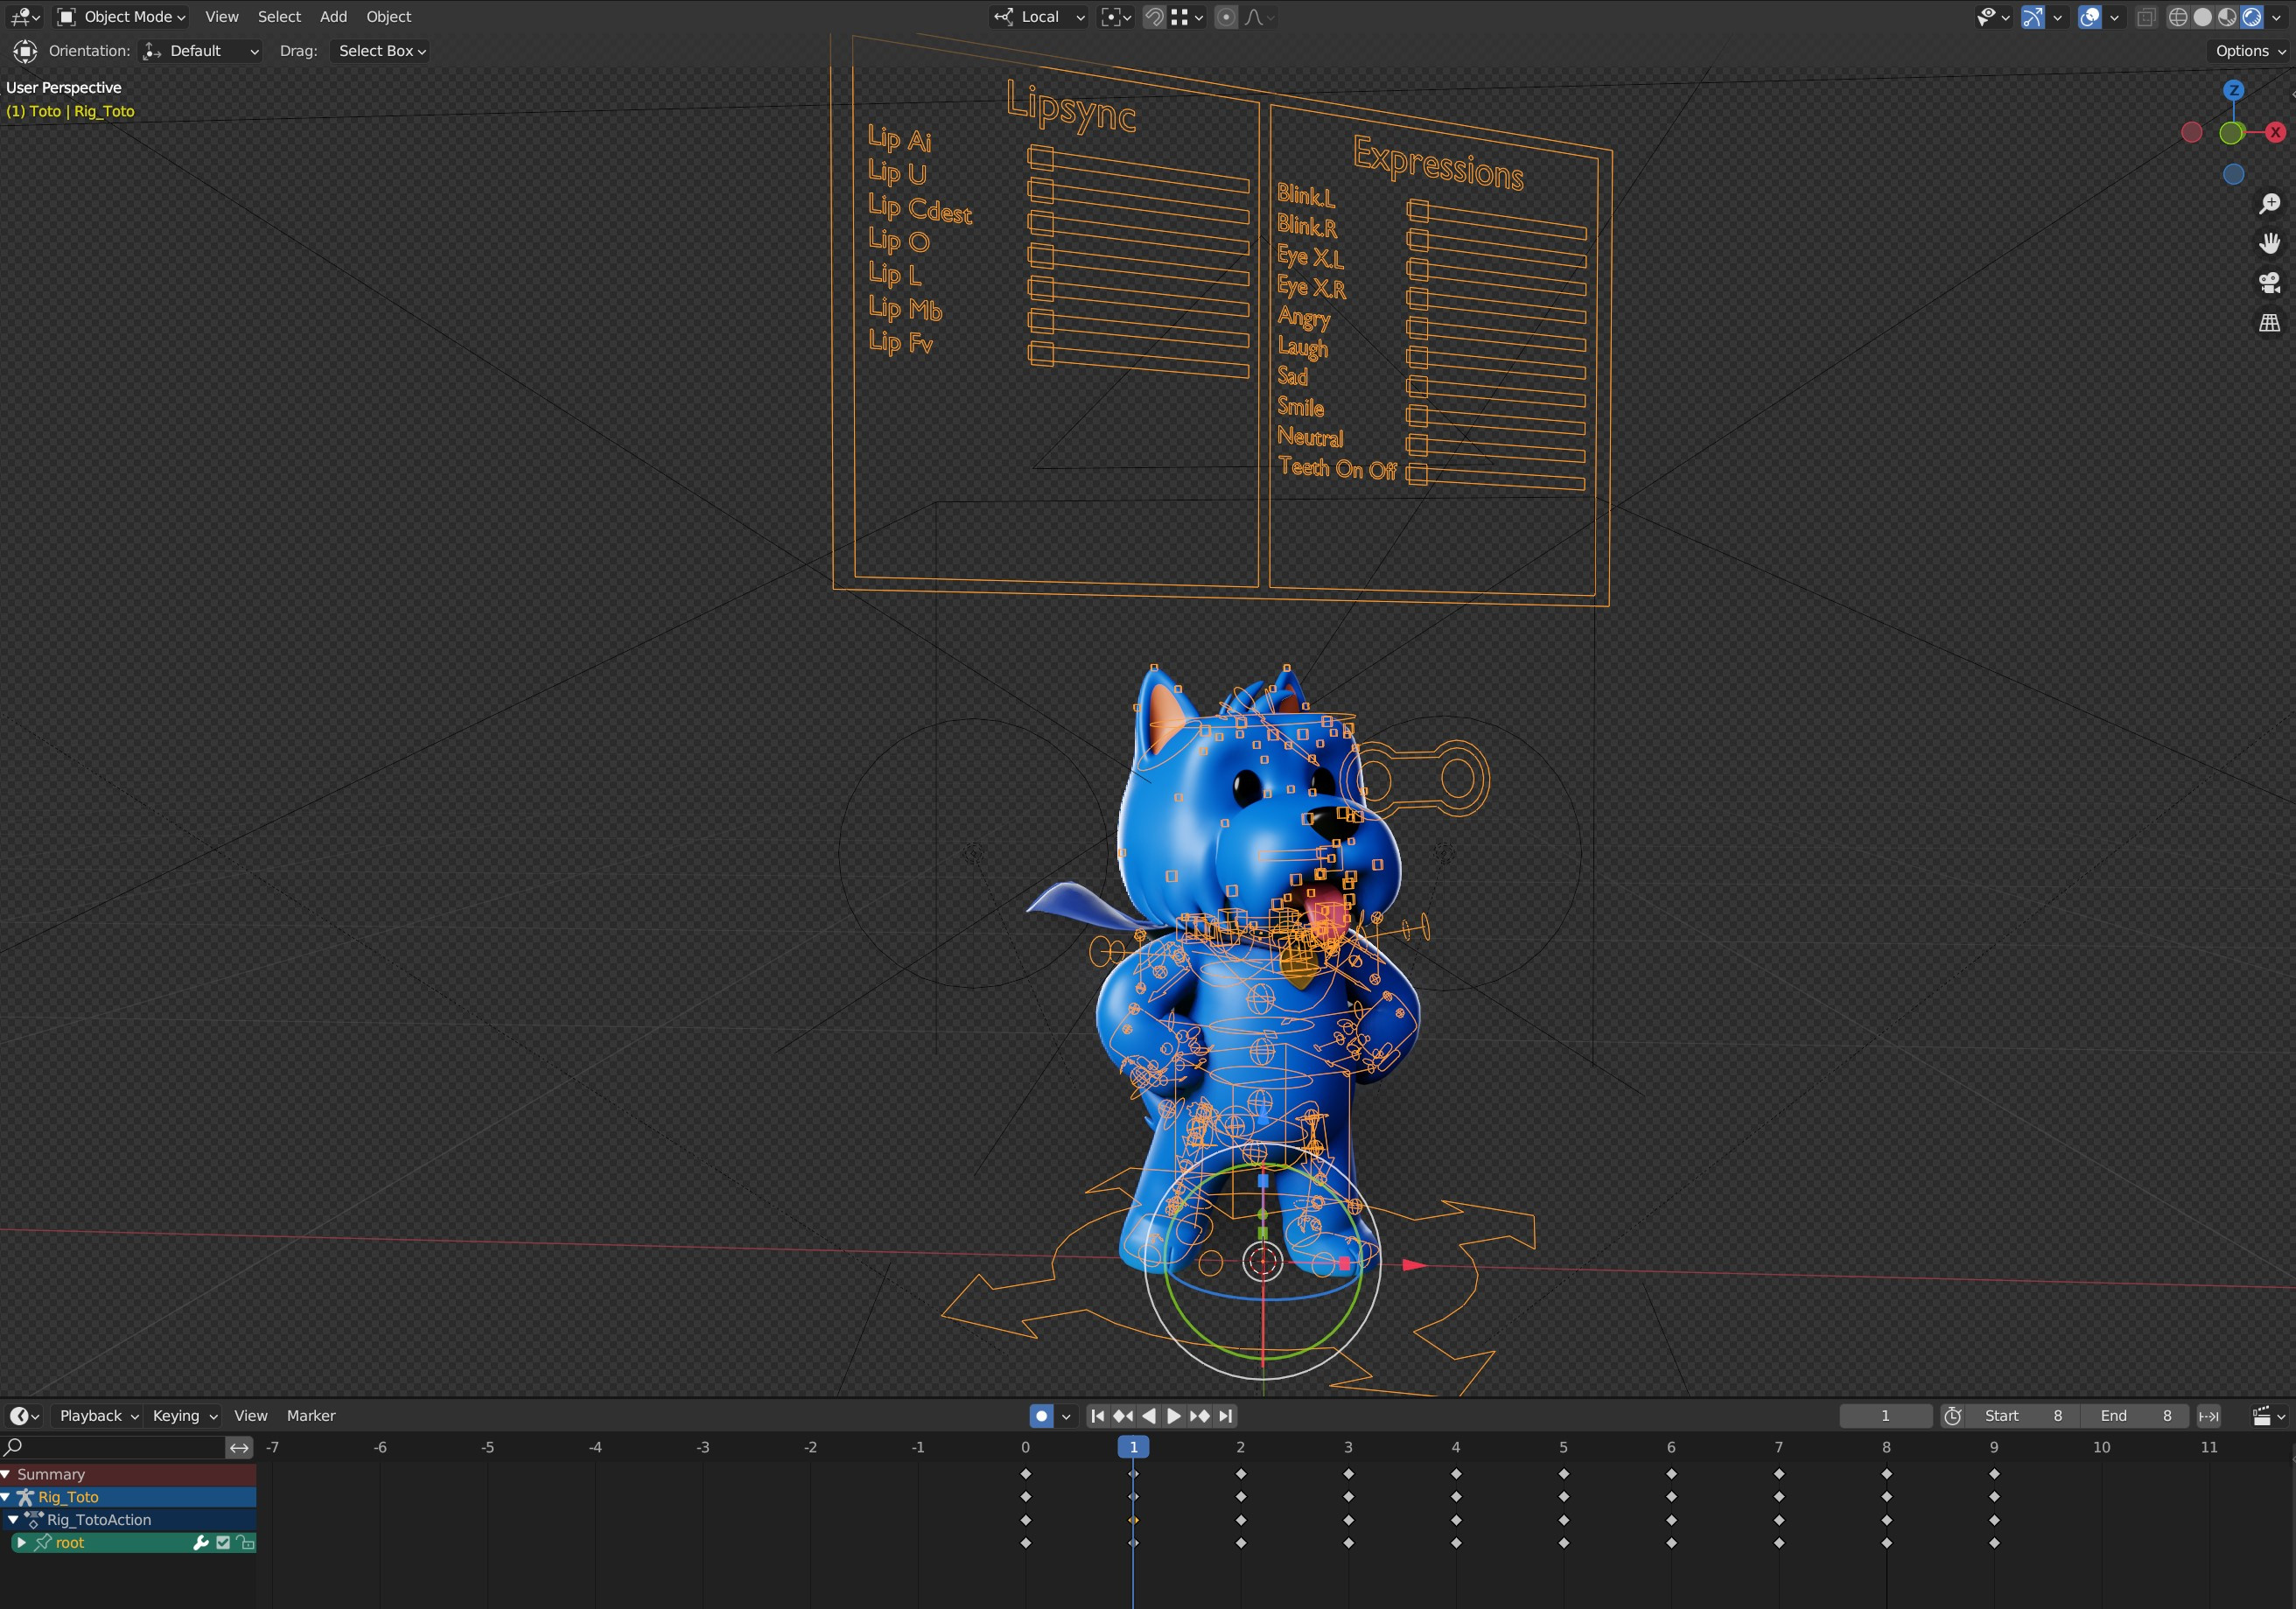Uncheck the root channel enable checkbox
Screen dimensions: 2296x1609
pos(222,1542)
